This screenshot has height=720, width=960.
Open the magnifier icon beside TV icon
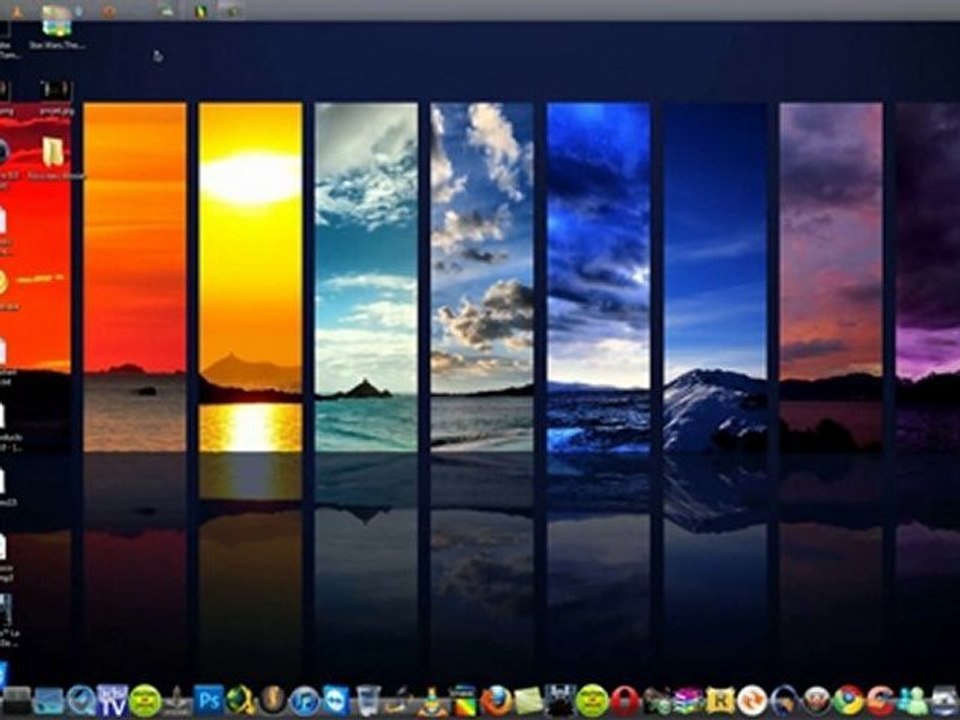[81, 700]
